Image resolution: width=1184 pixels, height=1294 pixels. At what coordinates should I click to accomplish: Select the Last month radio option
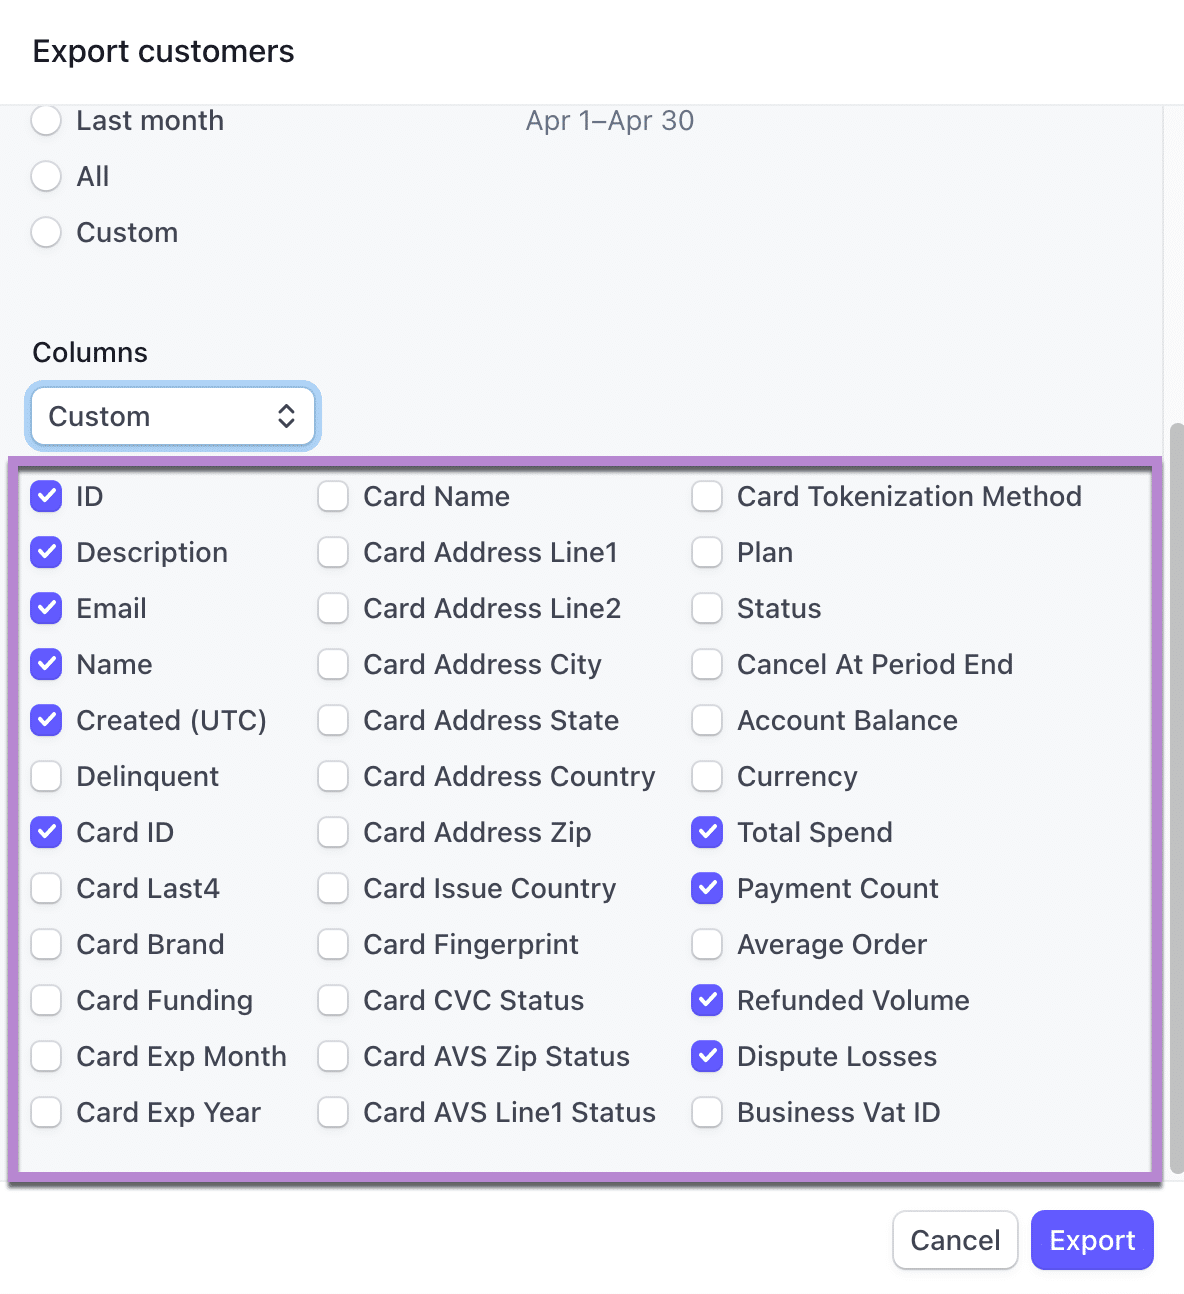click(x=46, y=121)
